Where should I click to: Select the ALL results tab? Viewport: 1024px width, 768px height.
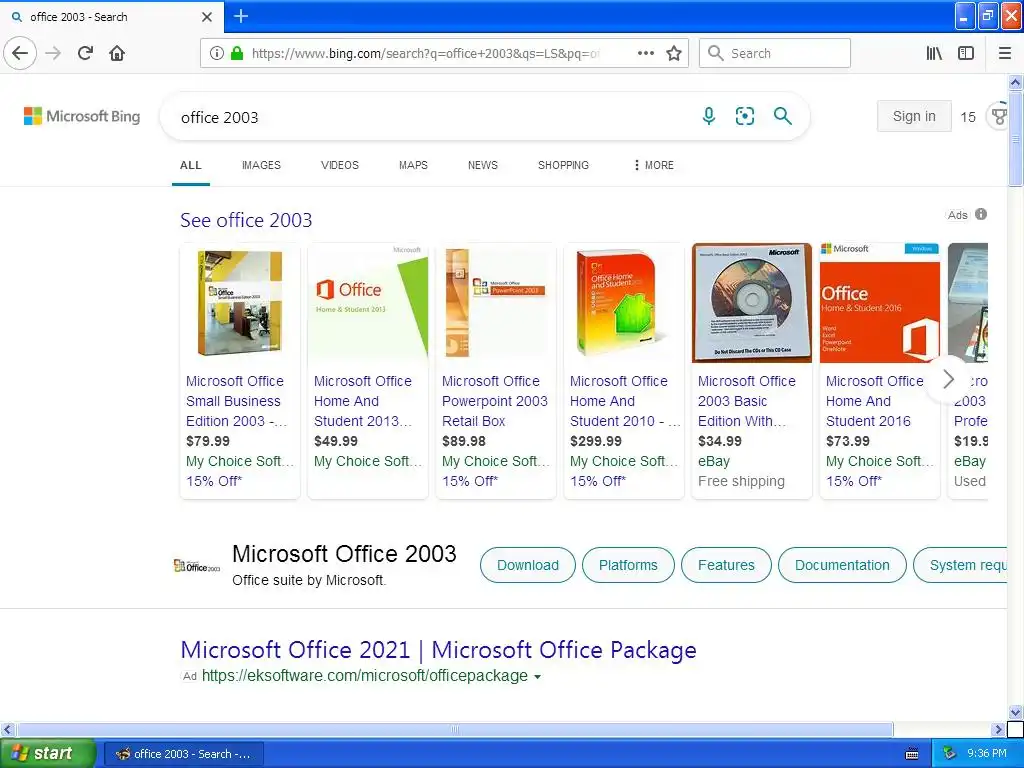pyautogui.click(x=191, y=165)
